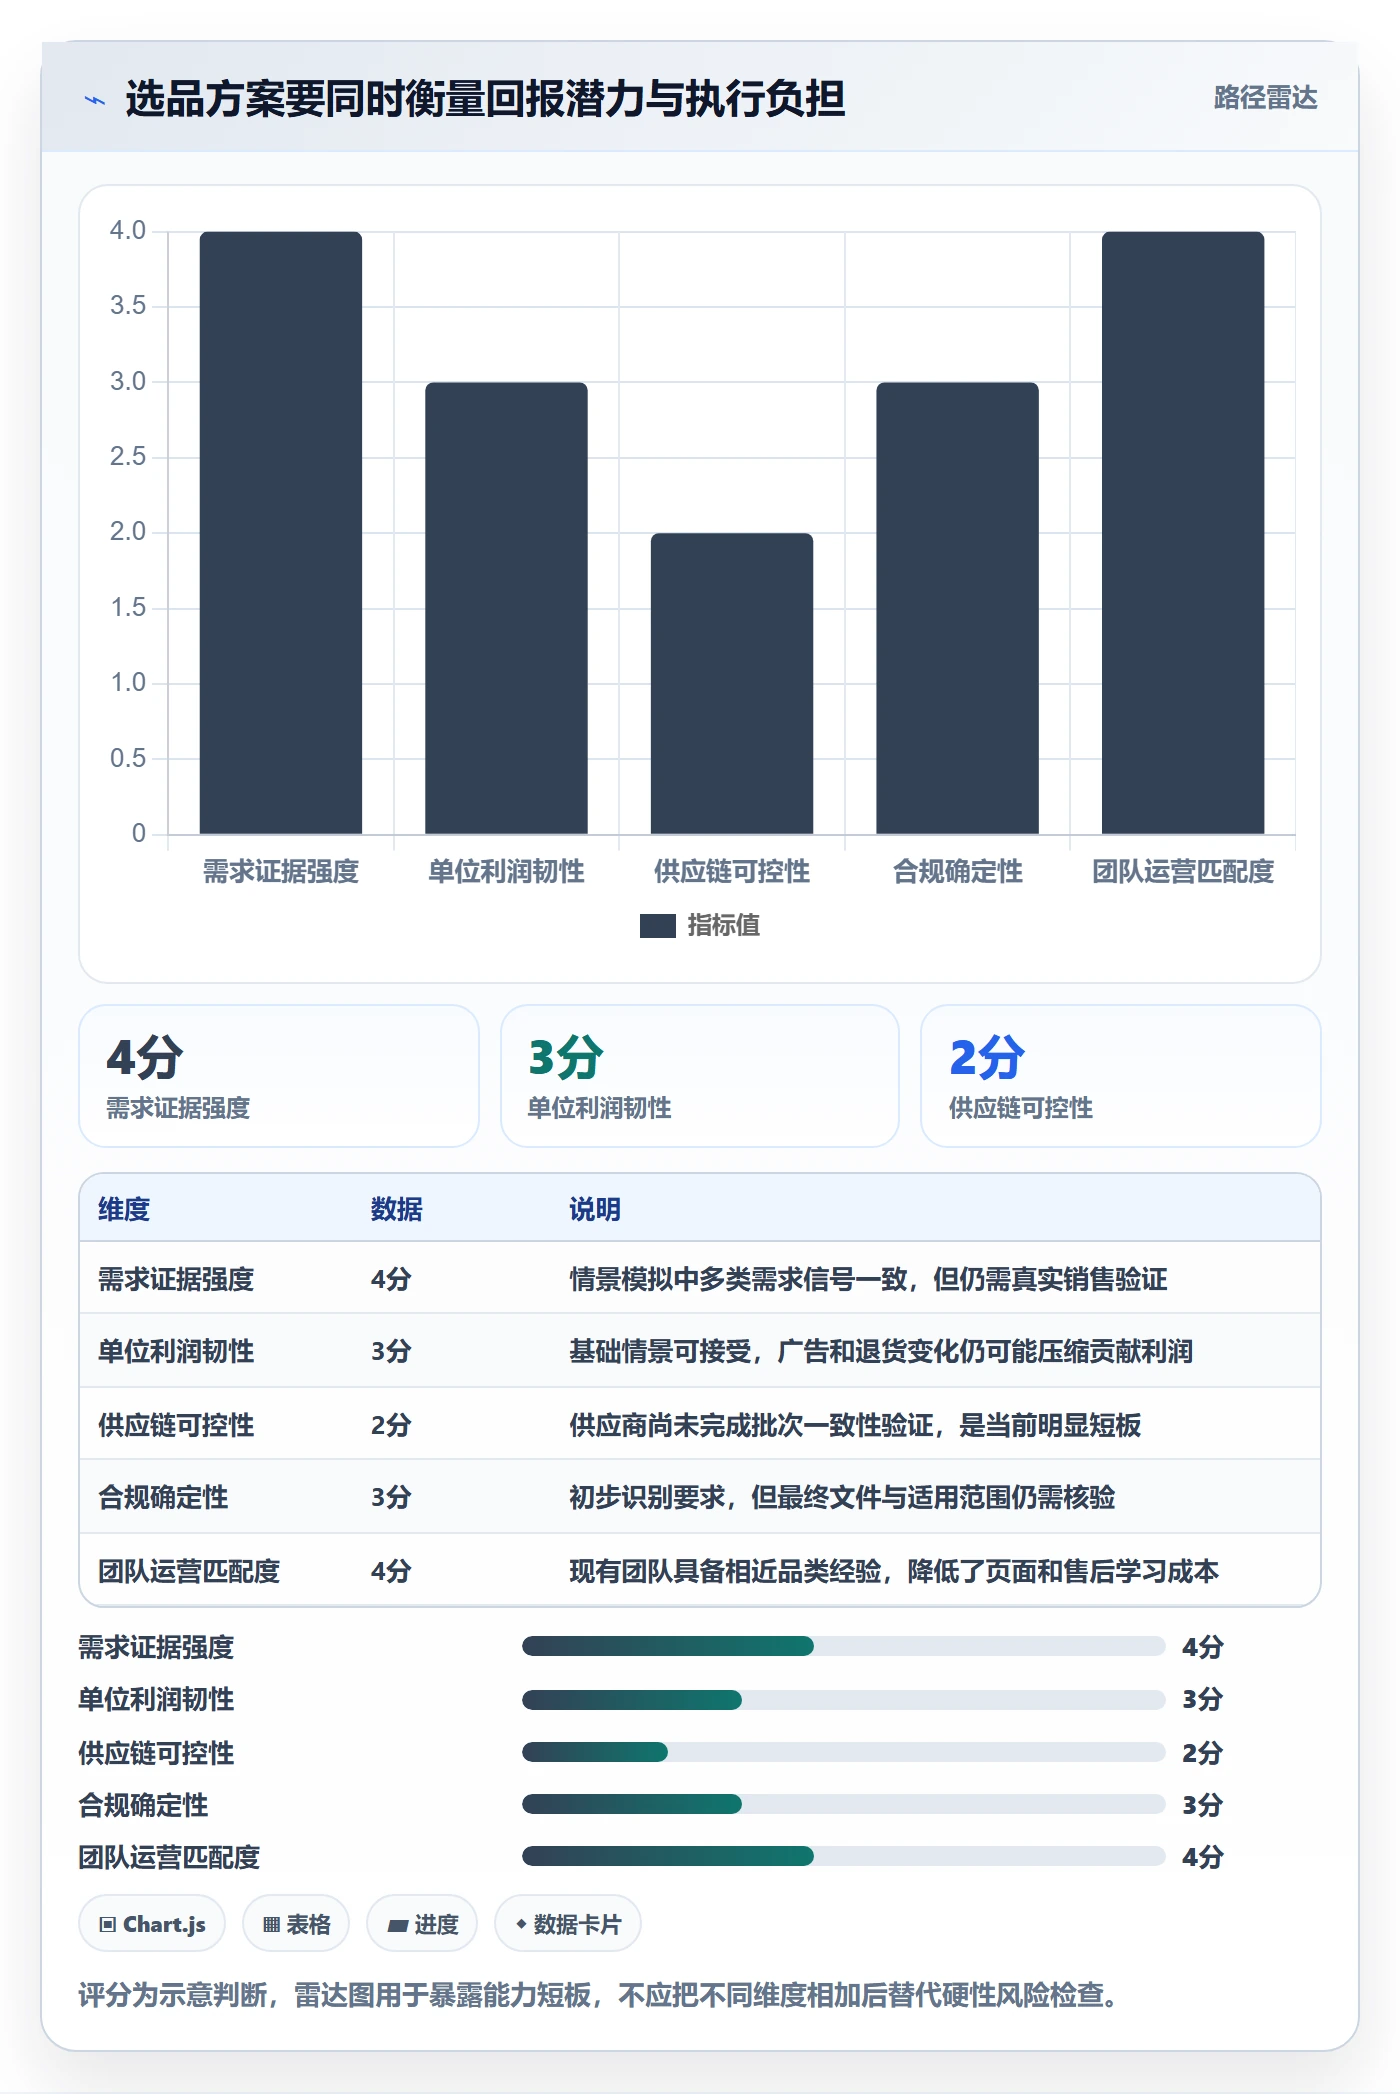Toggle the 指标值 legend swatch in the chart
This screenshot has height=2094, width=1400.
tap(658, 926)
